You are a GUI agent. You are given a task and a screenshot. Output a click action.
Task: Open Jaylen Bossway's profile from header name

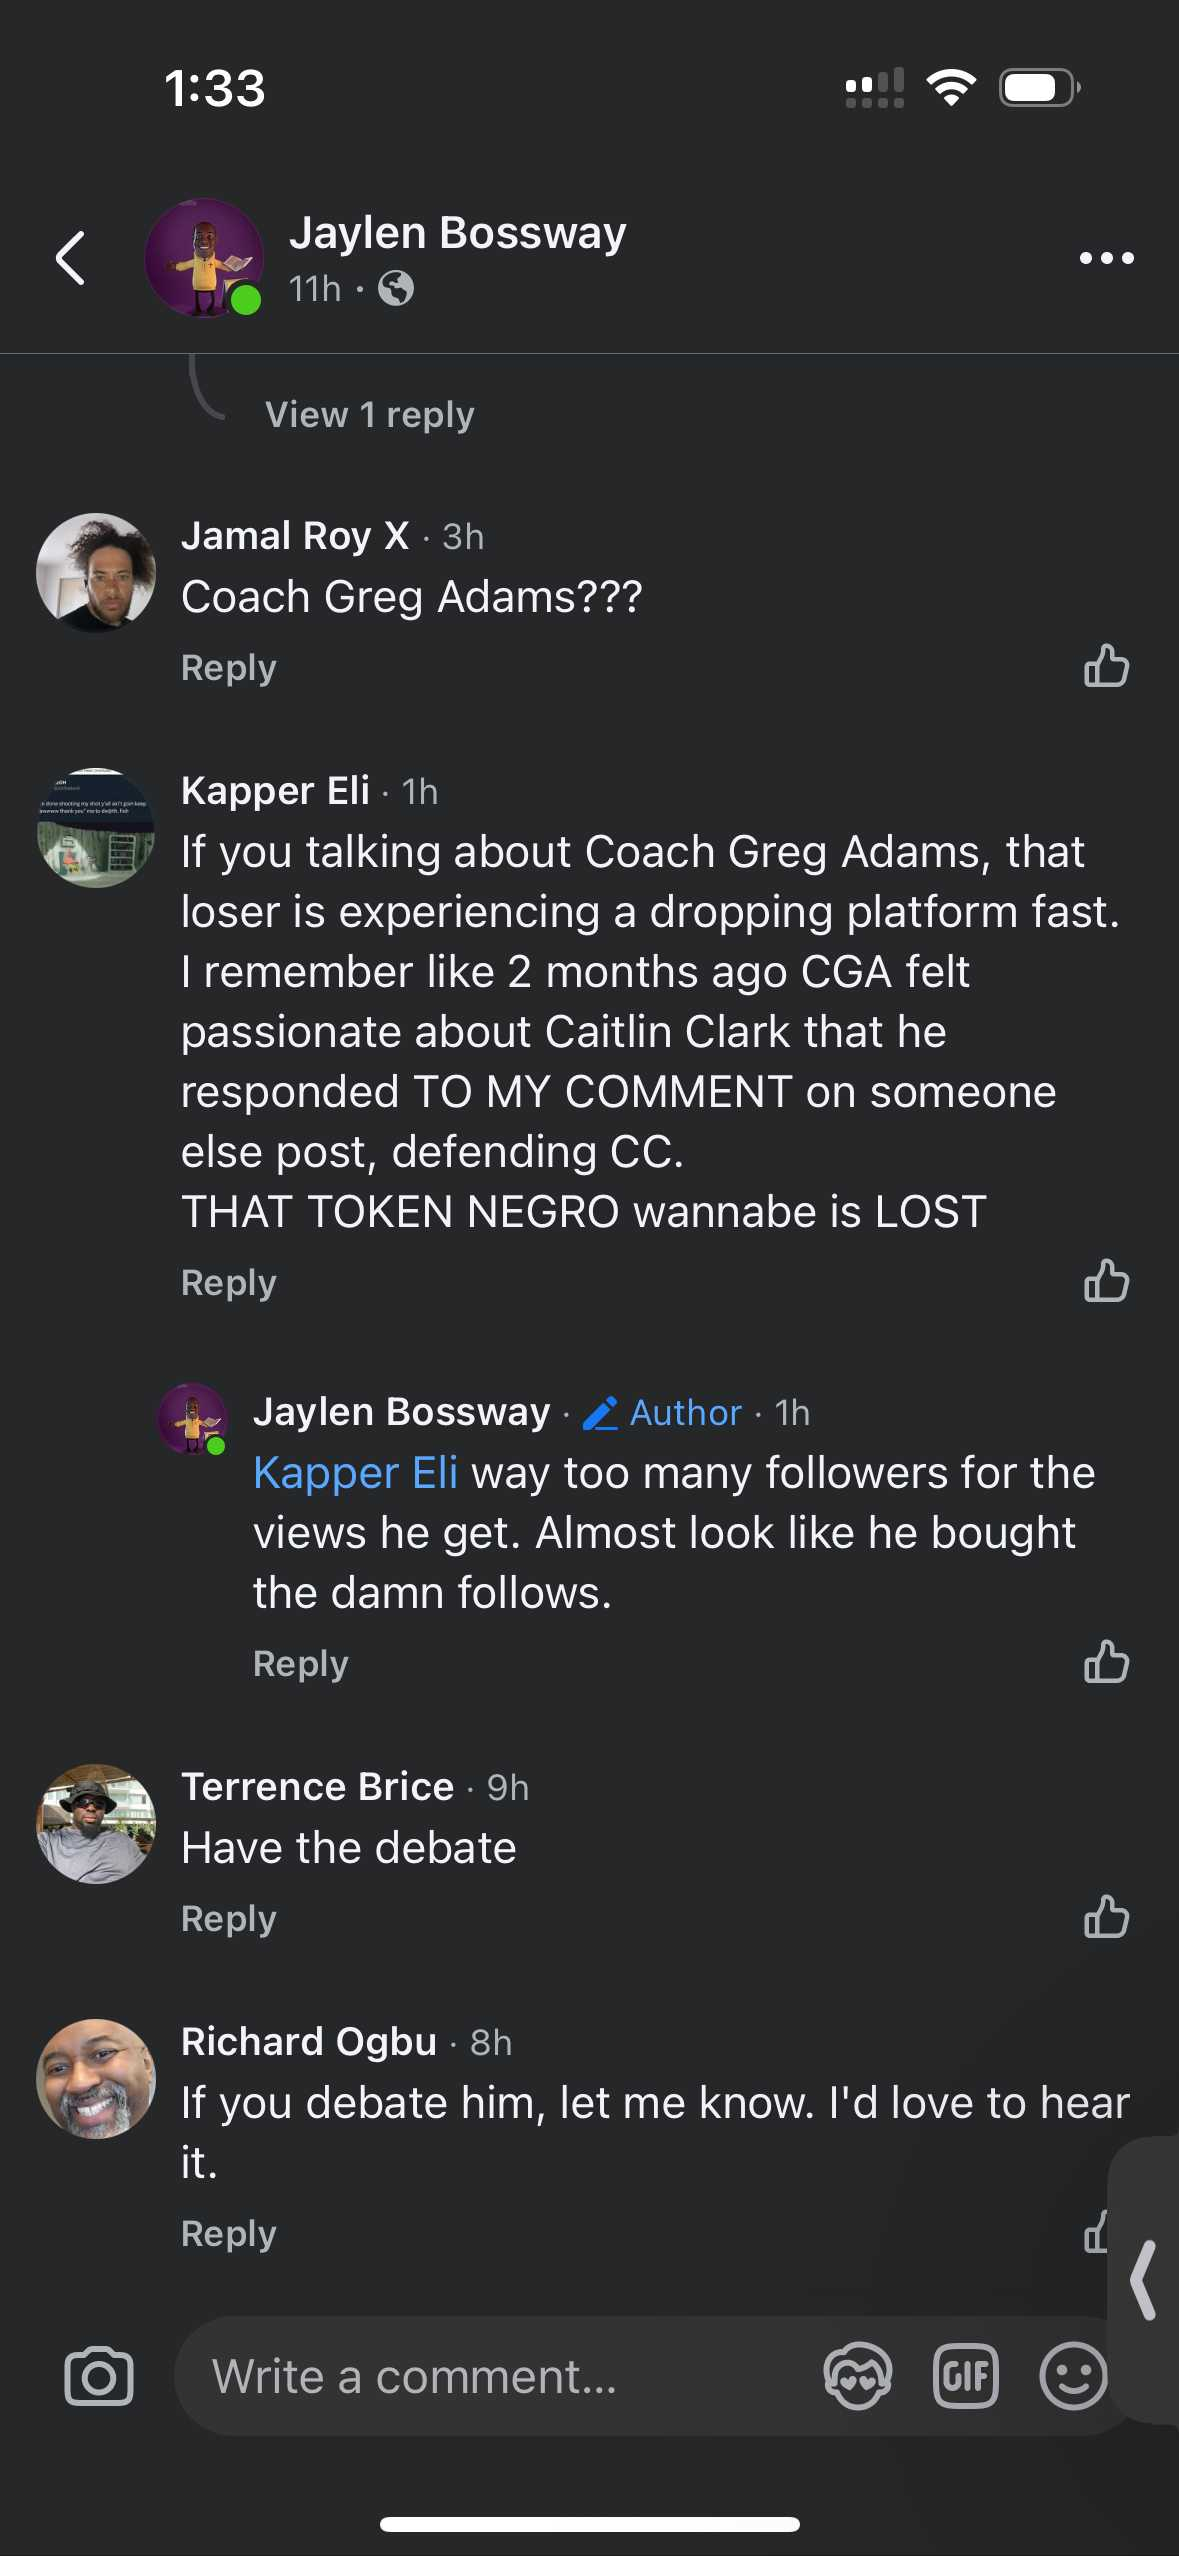tap(457, 233)
